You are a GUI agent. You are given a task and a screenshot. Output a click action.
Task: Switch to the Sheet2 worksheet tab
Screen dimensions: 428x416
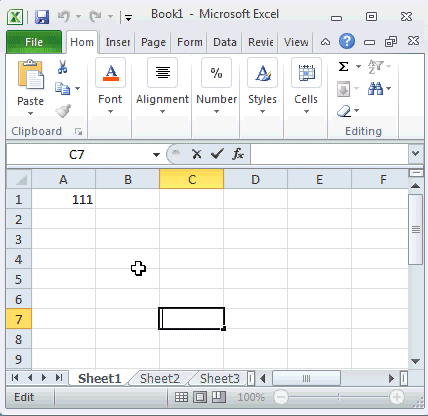[160, 379]
